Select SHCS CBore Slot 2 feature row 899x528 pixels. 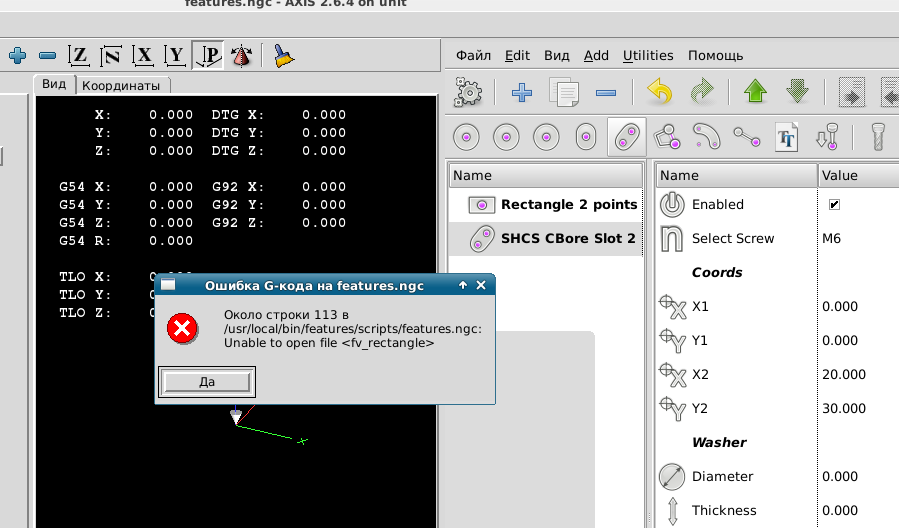click(x=546, y=238)
